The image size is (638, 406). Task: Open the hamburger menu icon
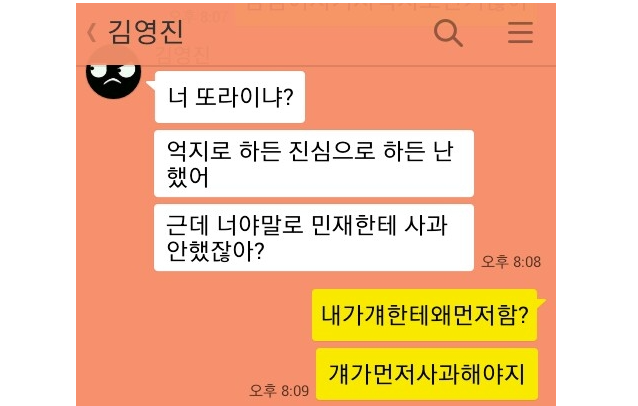click(x=520, y=33)
